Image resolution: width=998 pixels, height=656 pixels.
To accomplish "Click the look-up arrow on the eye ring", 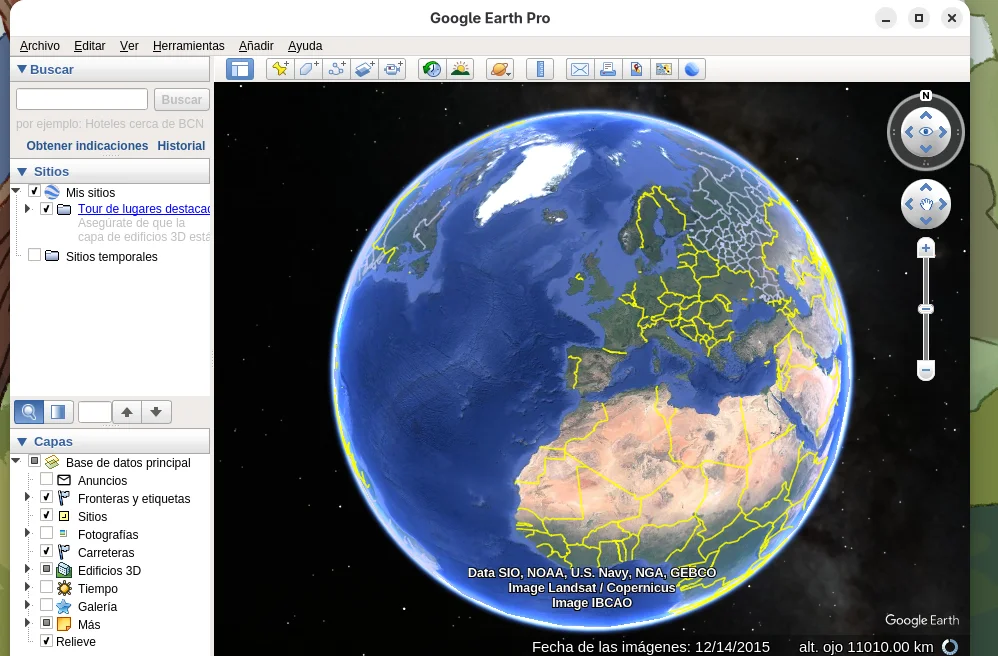I will coord(926,115).
